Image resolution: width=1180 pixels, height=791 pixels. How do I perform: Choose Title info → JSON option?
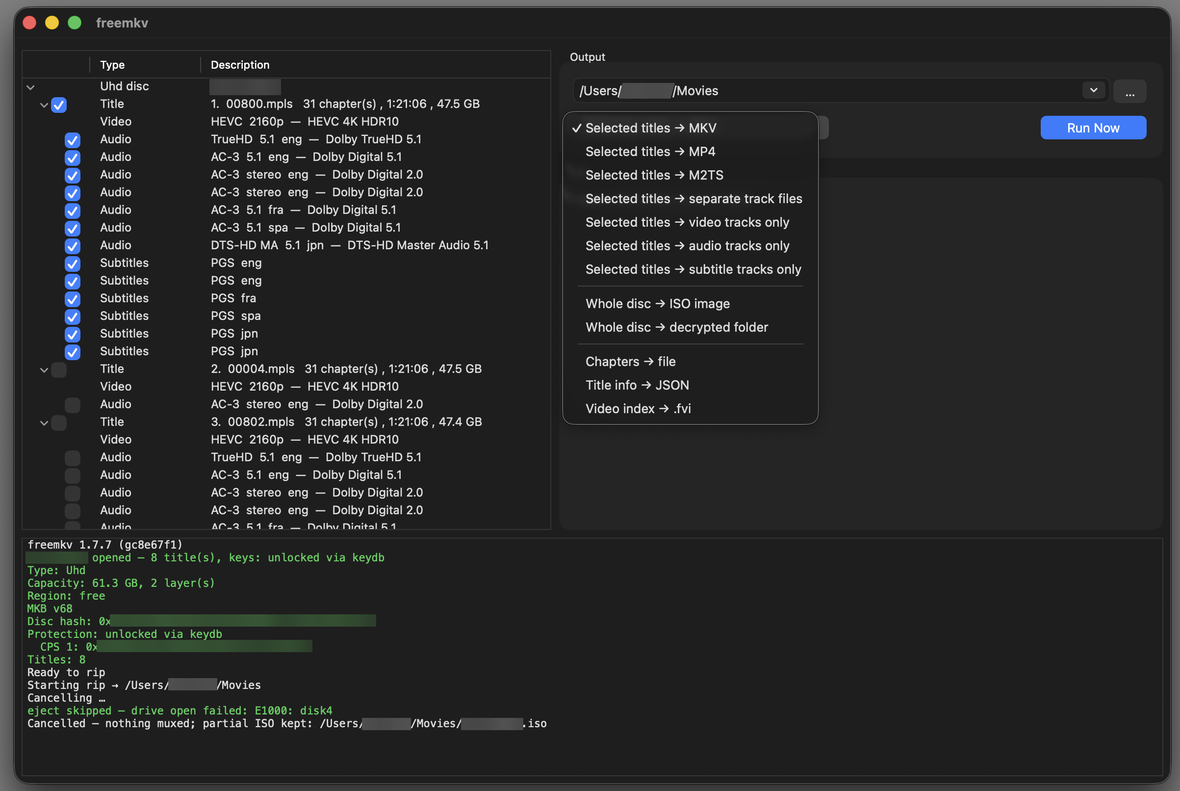pos(690,385)
